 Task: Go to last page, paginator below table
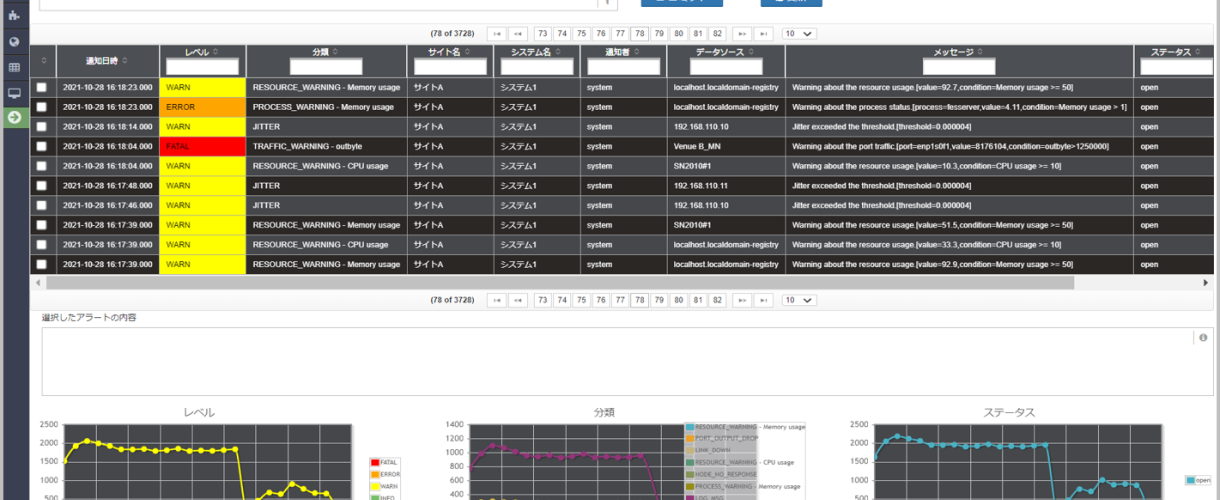764,300
